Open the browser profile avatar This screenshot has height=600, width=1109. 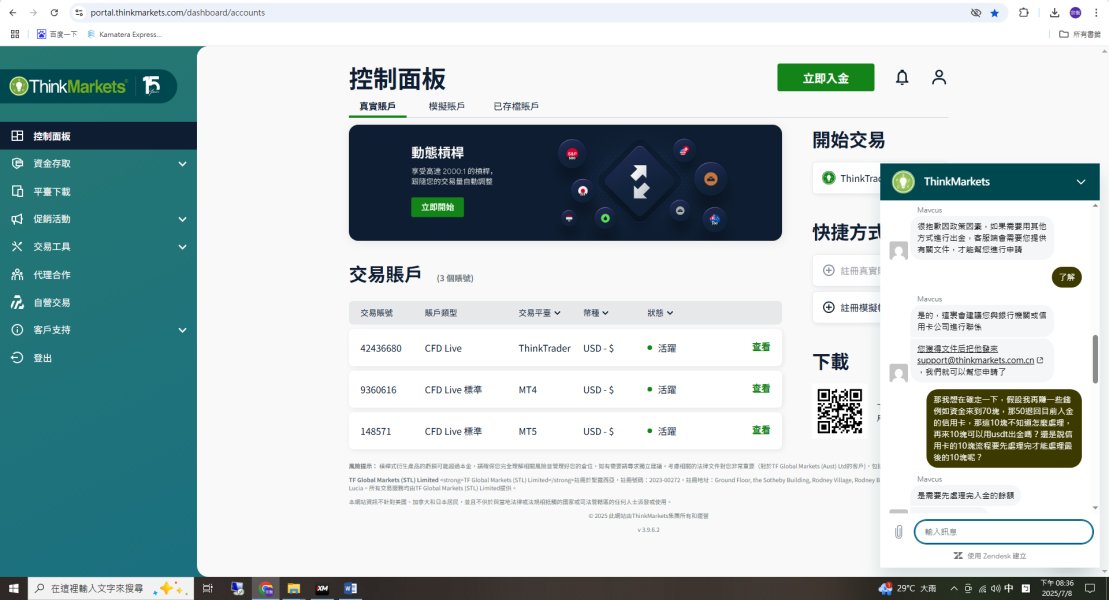tap(1075, 13)
